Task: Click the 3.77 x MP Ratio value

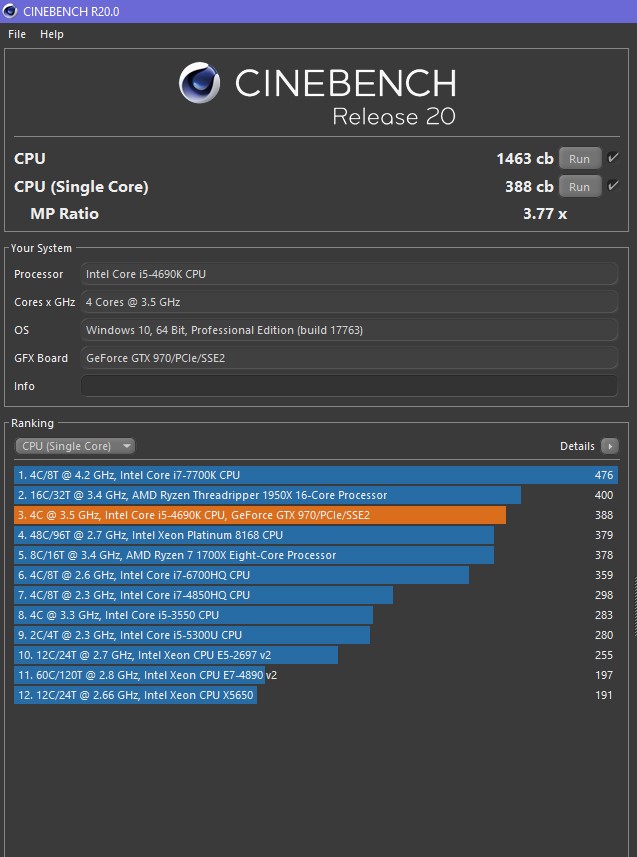Action: [545, 214]
